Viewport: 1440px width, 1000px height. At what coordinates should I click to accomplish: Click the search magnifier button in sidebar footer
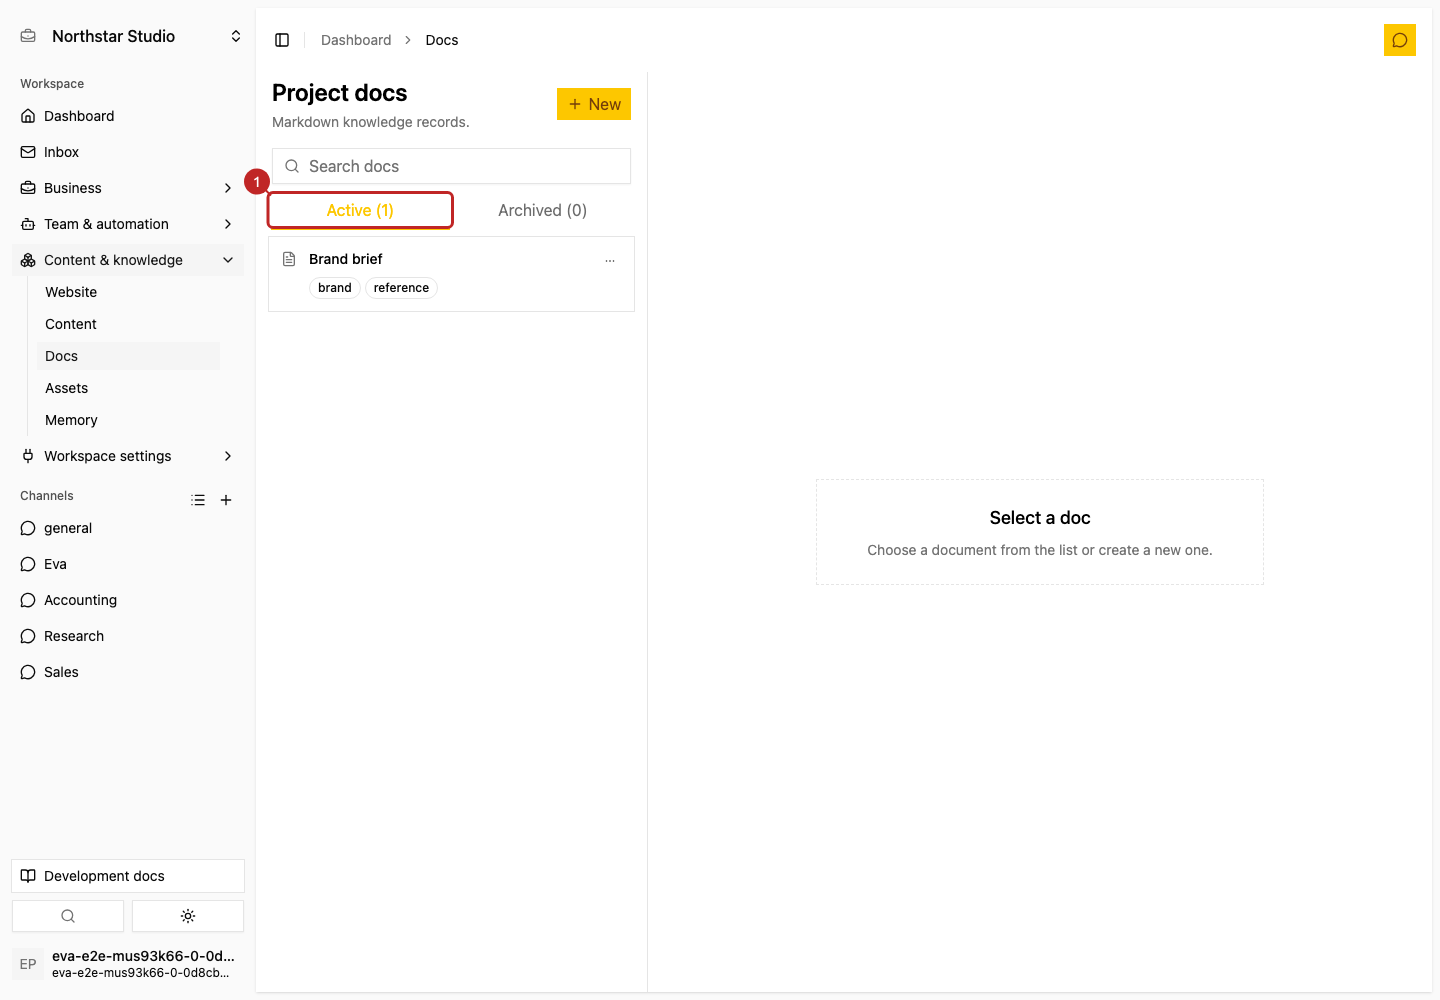[x=68, y=916]
